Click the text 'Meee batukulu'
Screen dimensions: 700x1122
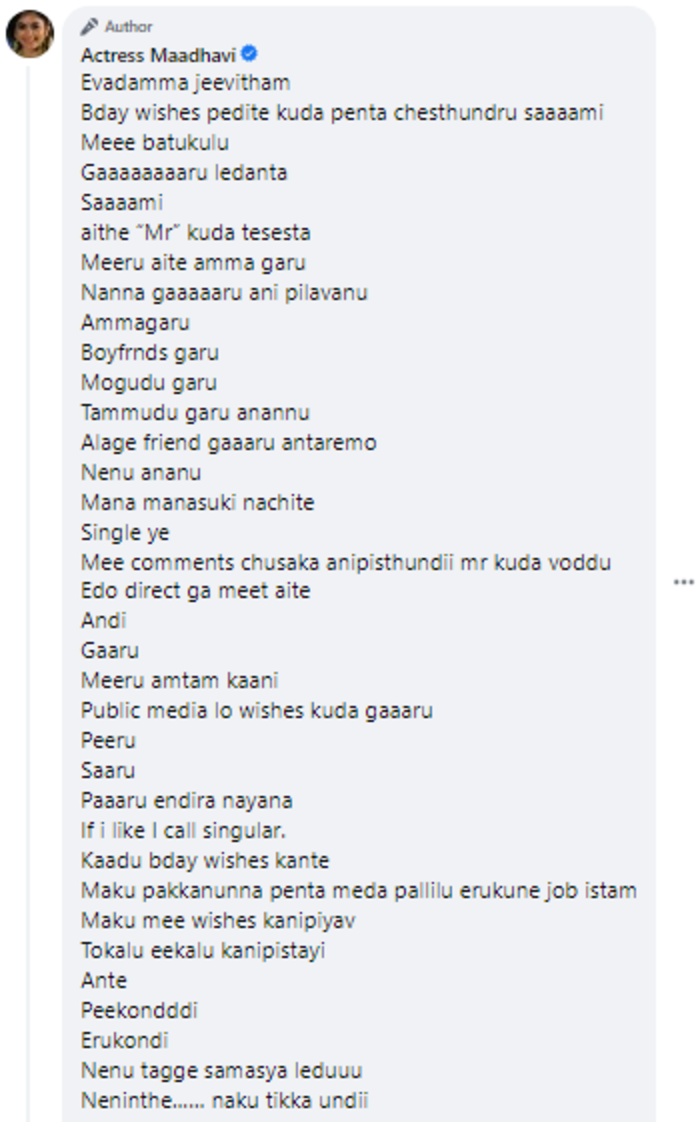(x=155, y=142)
